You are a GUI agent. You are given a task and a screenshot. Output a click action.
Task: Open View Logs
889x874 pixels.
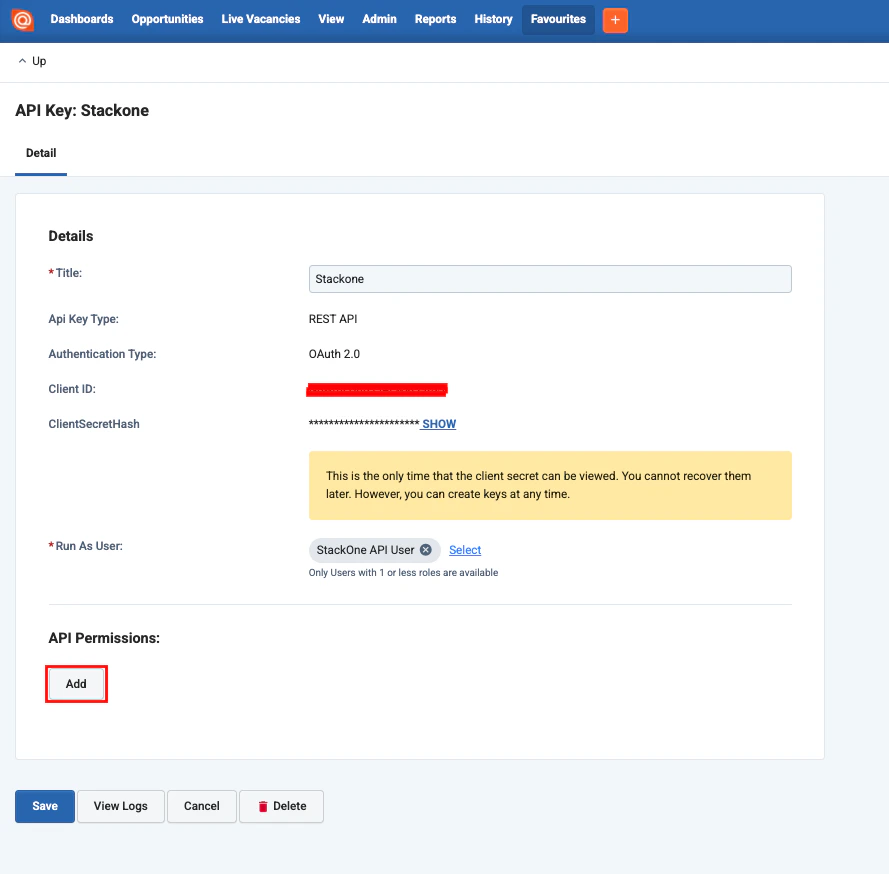[121, 806]
